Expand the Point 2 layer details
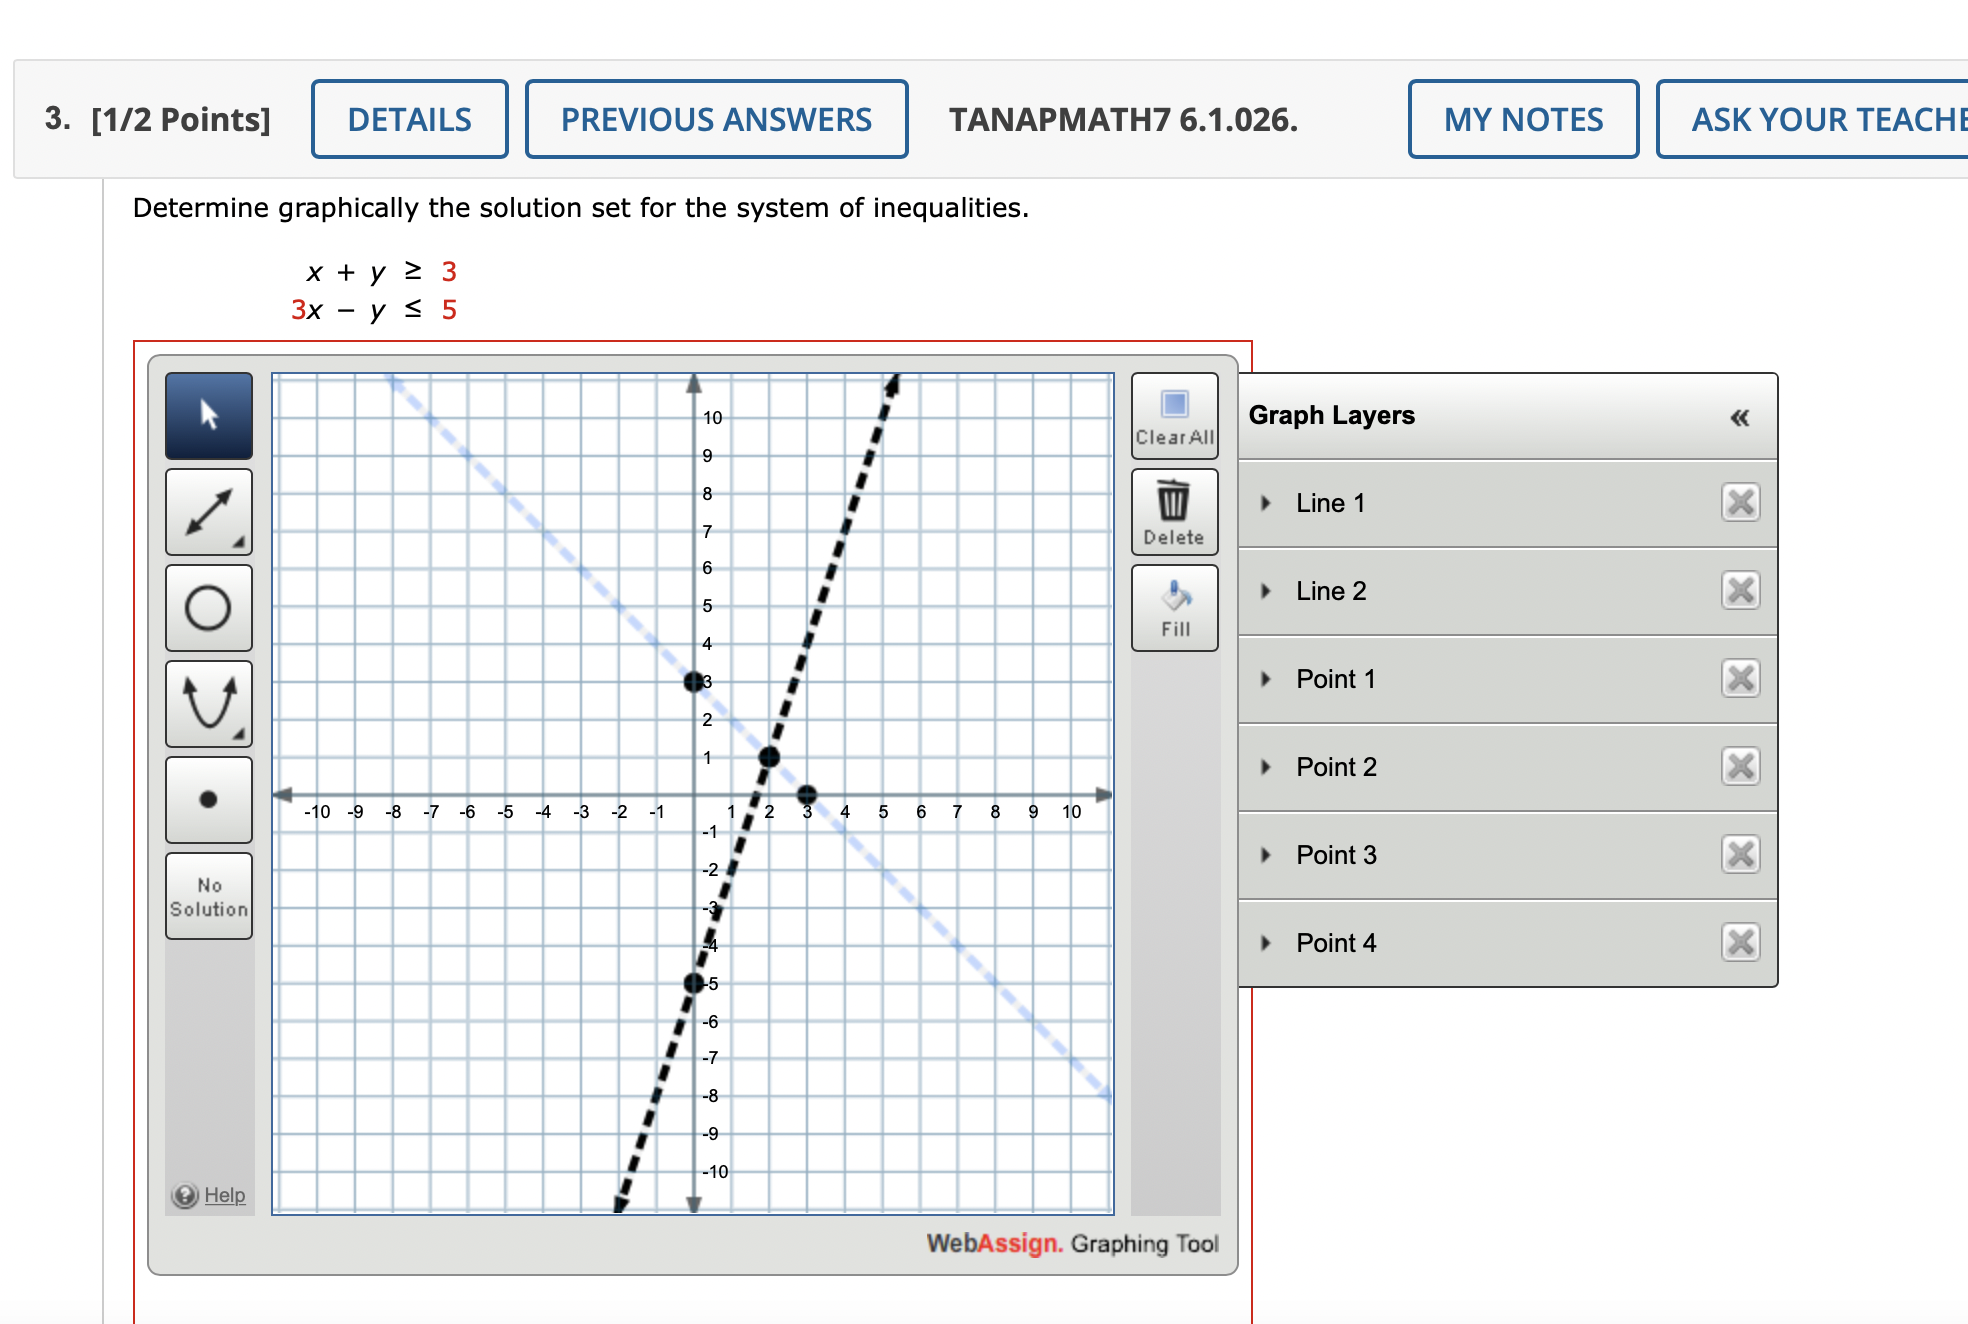1968x1324 pixels. pos(1264,766)
